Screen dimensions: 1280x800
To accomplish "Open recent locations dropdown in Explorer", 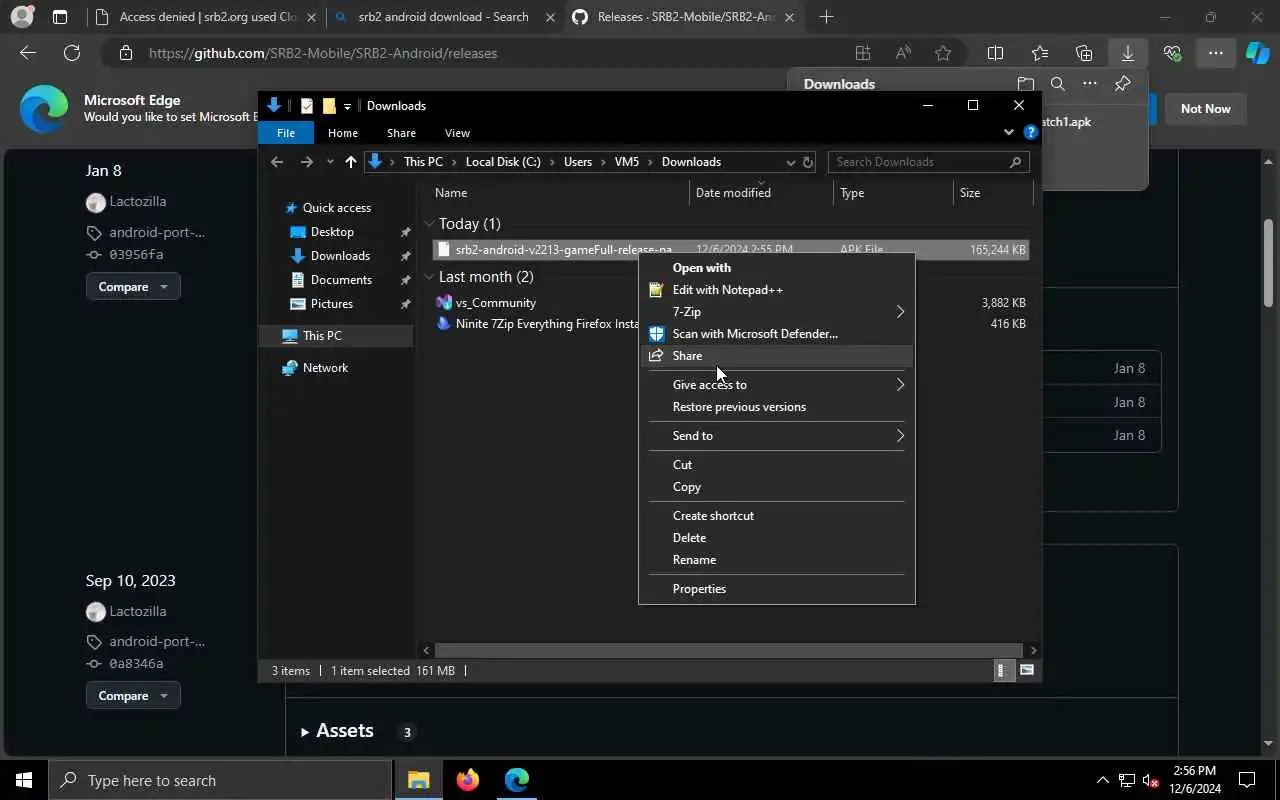I will (x=330, y=162).
